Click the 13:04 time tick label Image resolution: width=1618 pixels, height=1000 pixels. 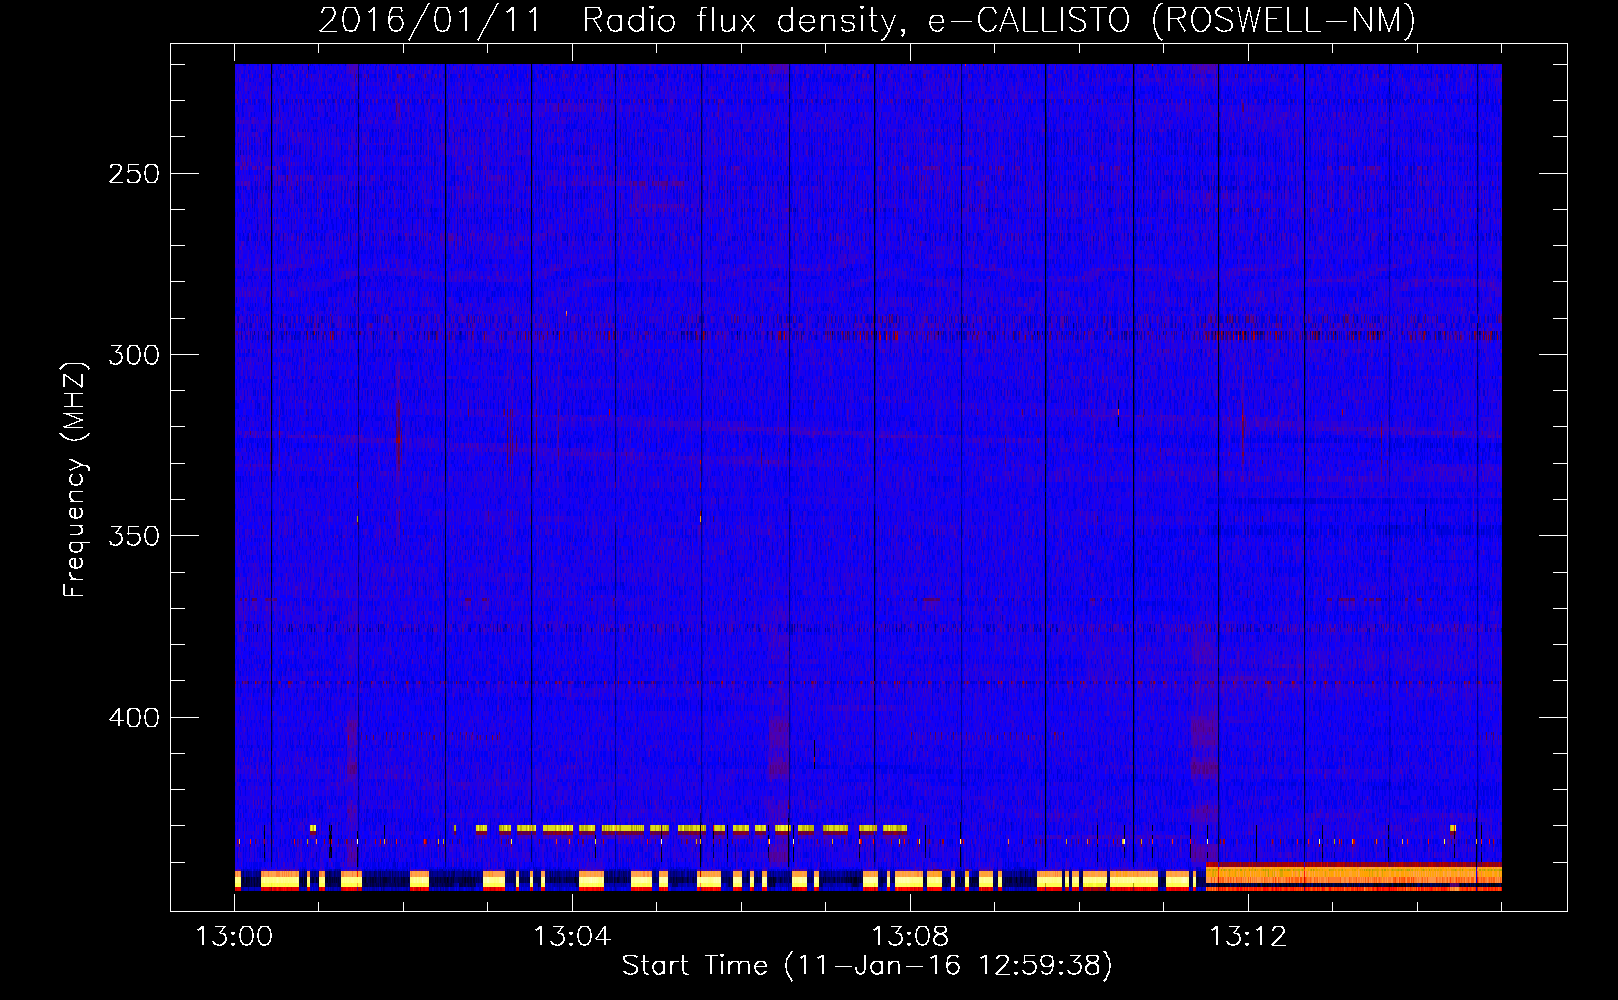coord(572,937)
